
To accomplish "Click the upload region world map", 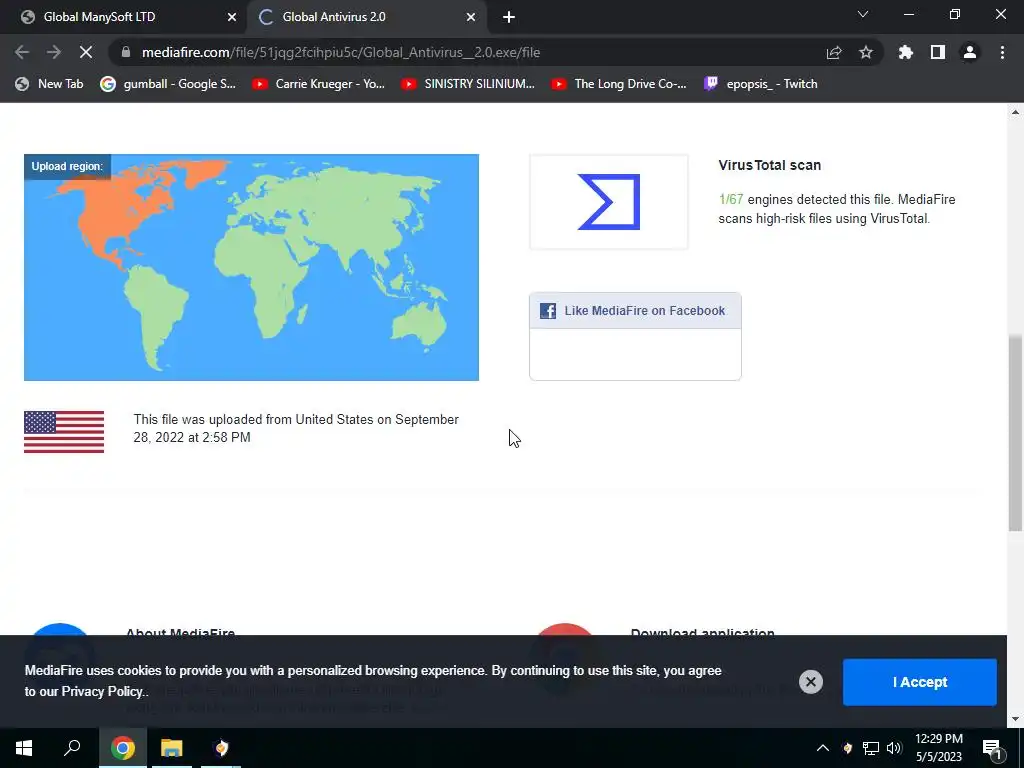I will 251,267.
